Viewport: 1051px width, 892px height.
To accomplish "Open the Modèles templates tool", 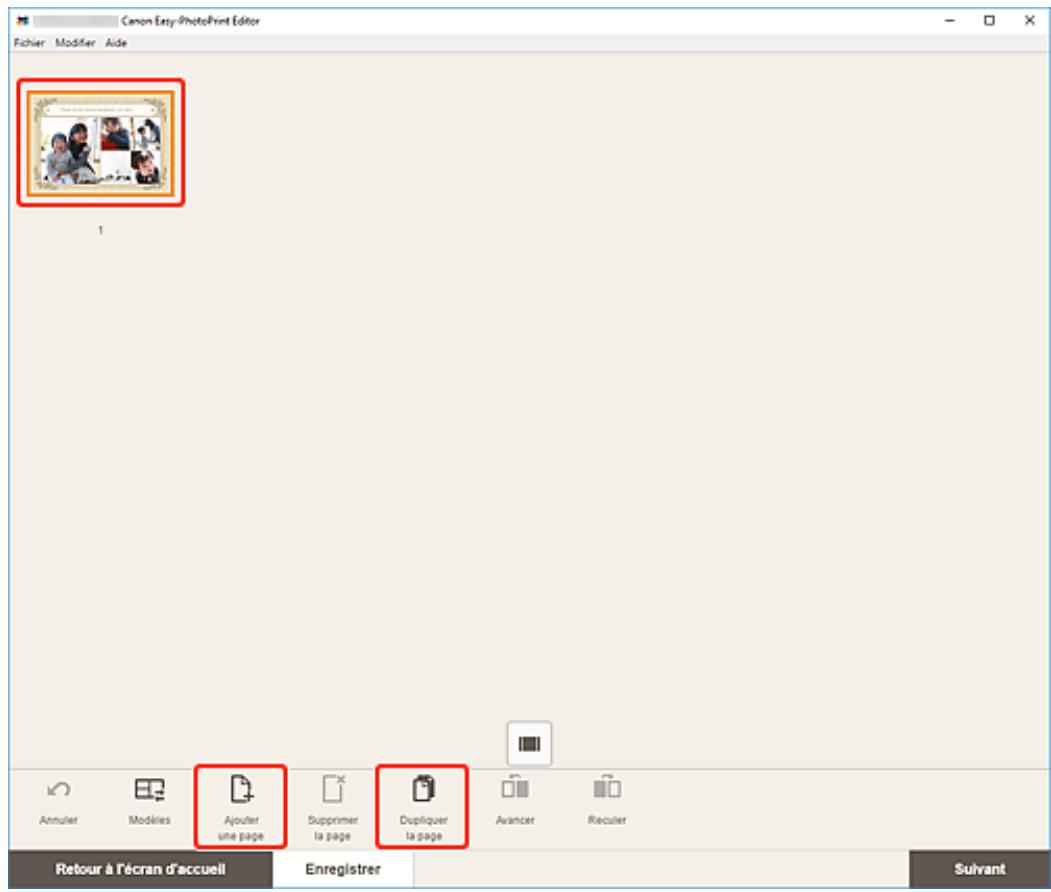I will point(149,802).
